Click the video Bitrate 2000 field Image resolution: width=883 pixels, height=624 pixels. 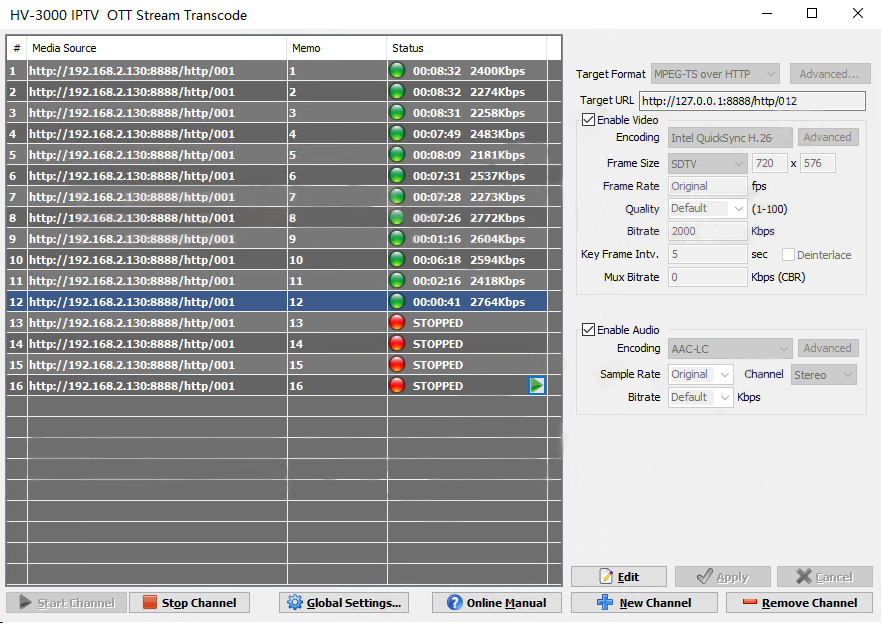coord(707,231)
